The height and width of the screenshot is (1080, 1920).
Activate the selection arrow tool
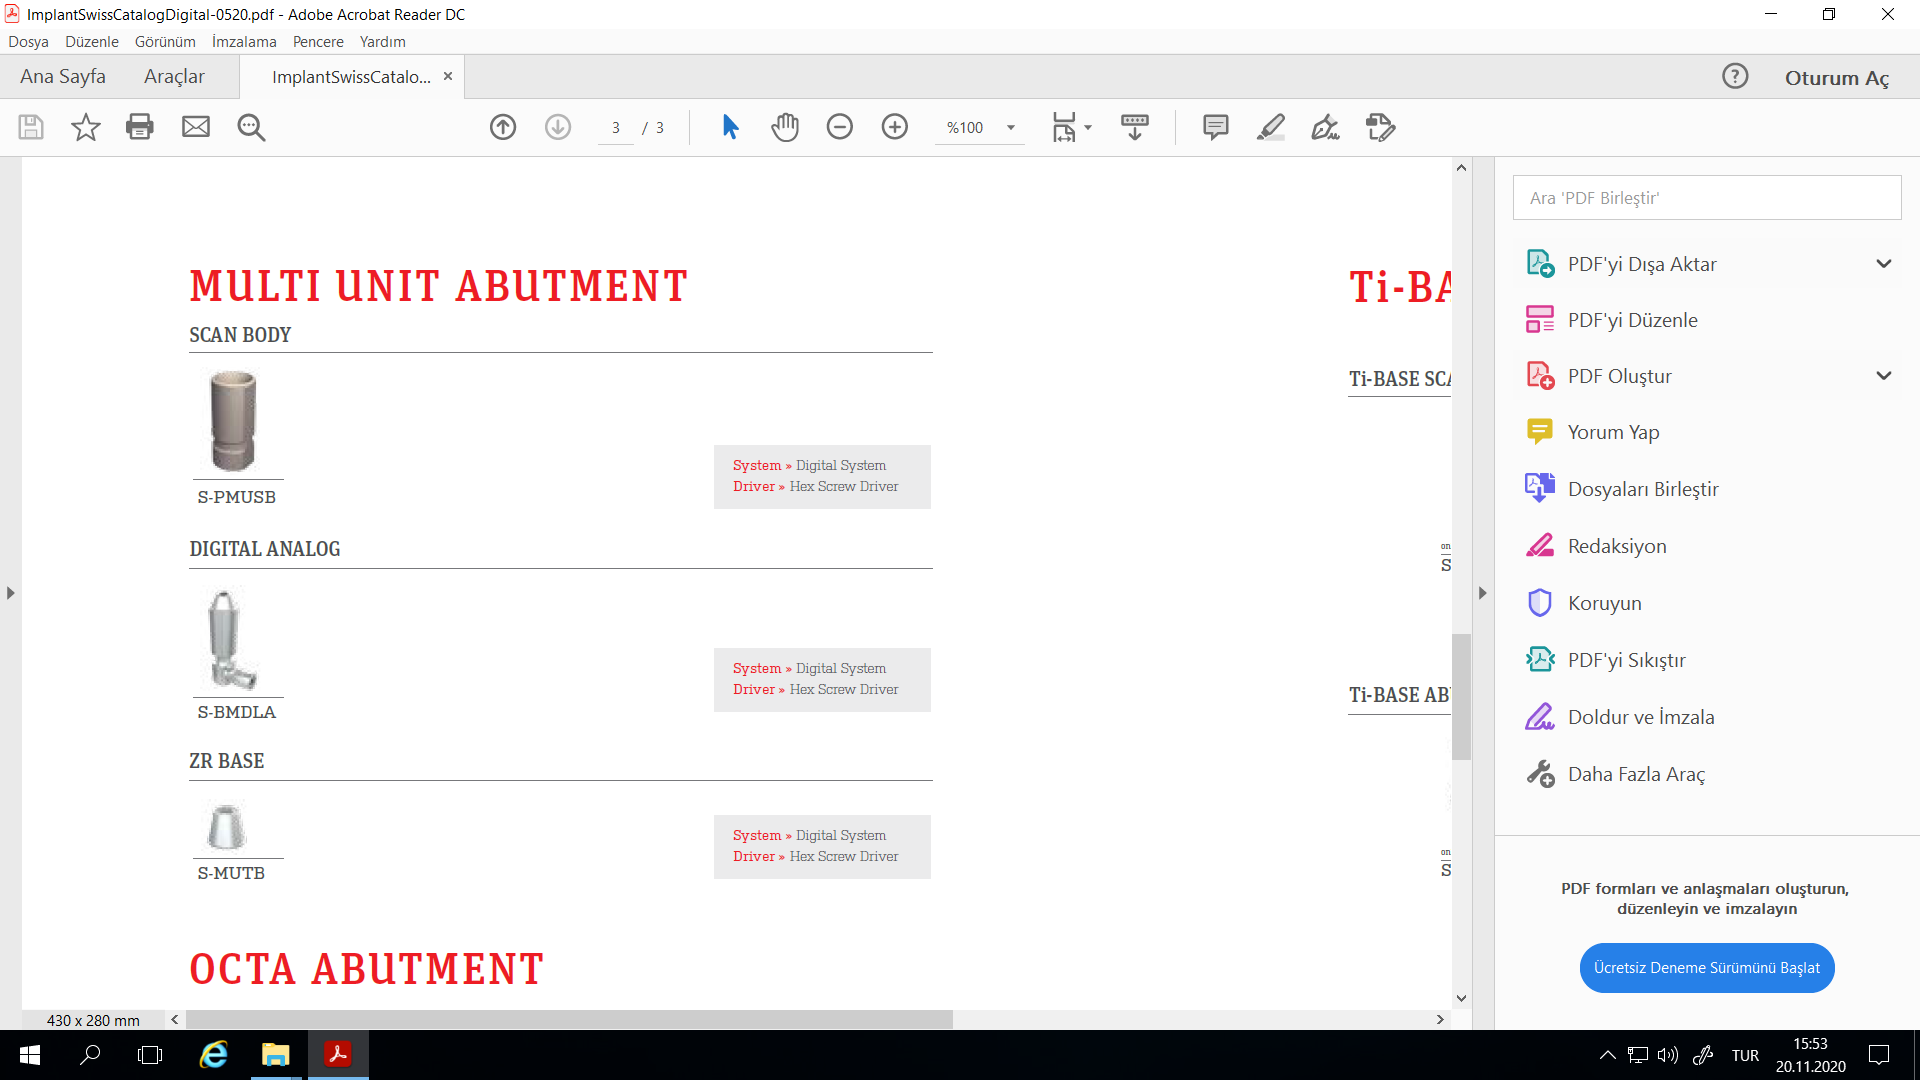click(x=731, y=127)
